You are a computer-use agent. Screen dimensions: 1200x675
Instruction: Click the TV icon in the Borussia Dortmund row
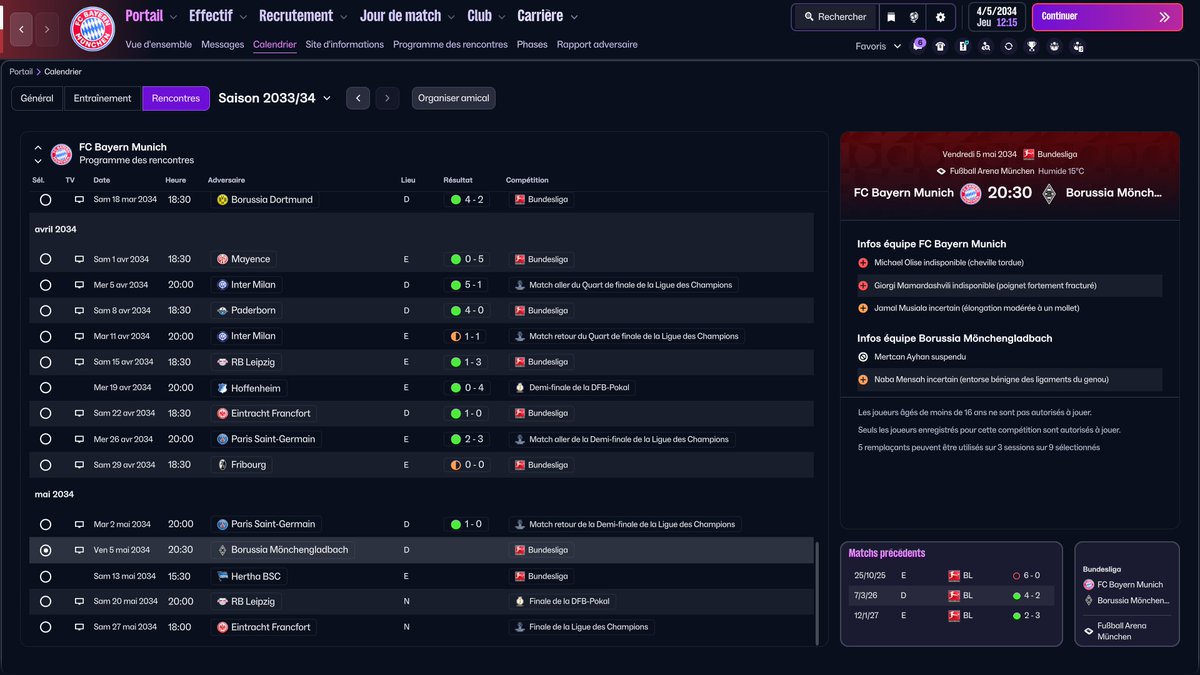(79, 200)
